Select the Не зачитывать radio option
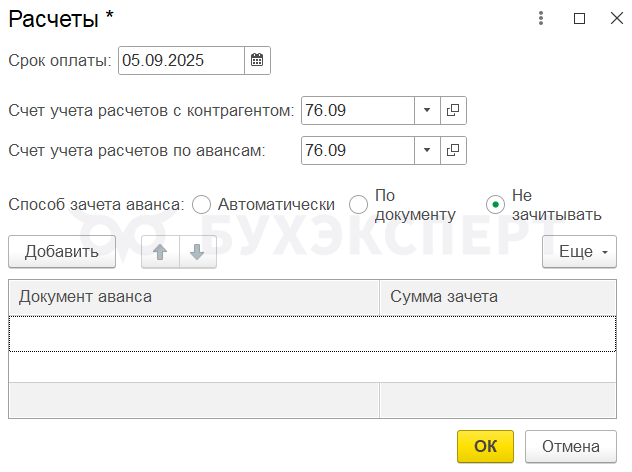632x472 pixels. tap(495, 204)
